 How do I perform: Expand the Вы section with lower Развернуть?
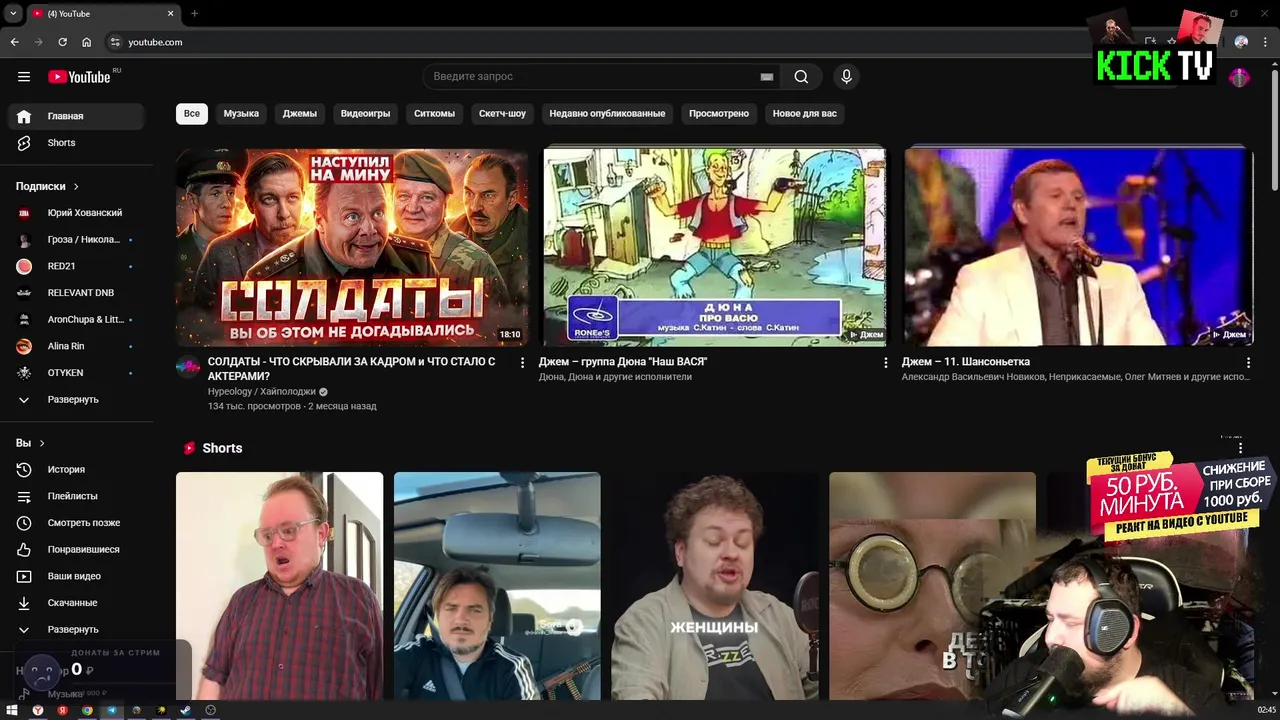click(x=76, y=629)
